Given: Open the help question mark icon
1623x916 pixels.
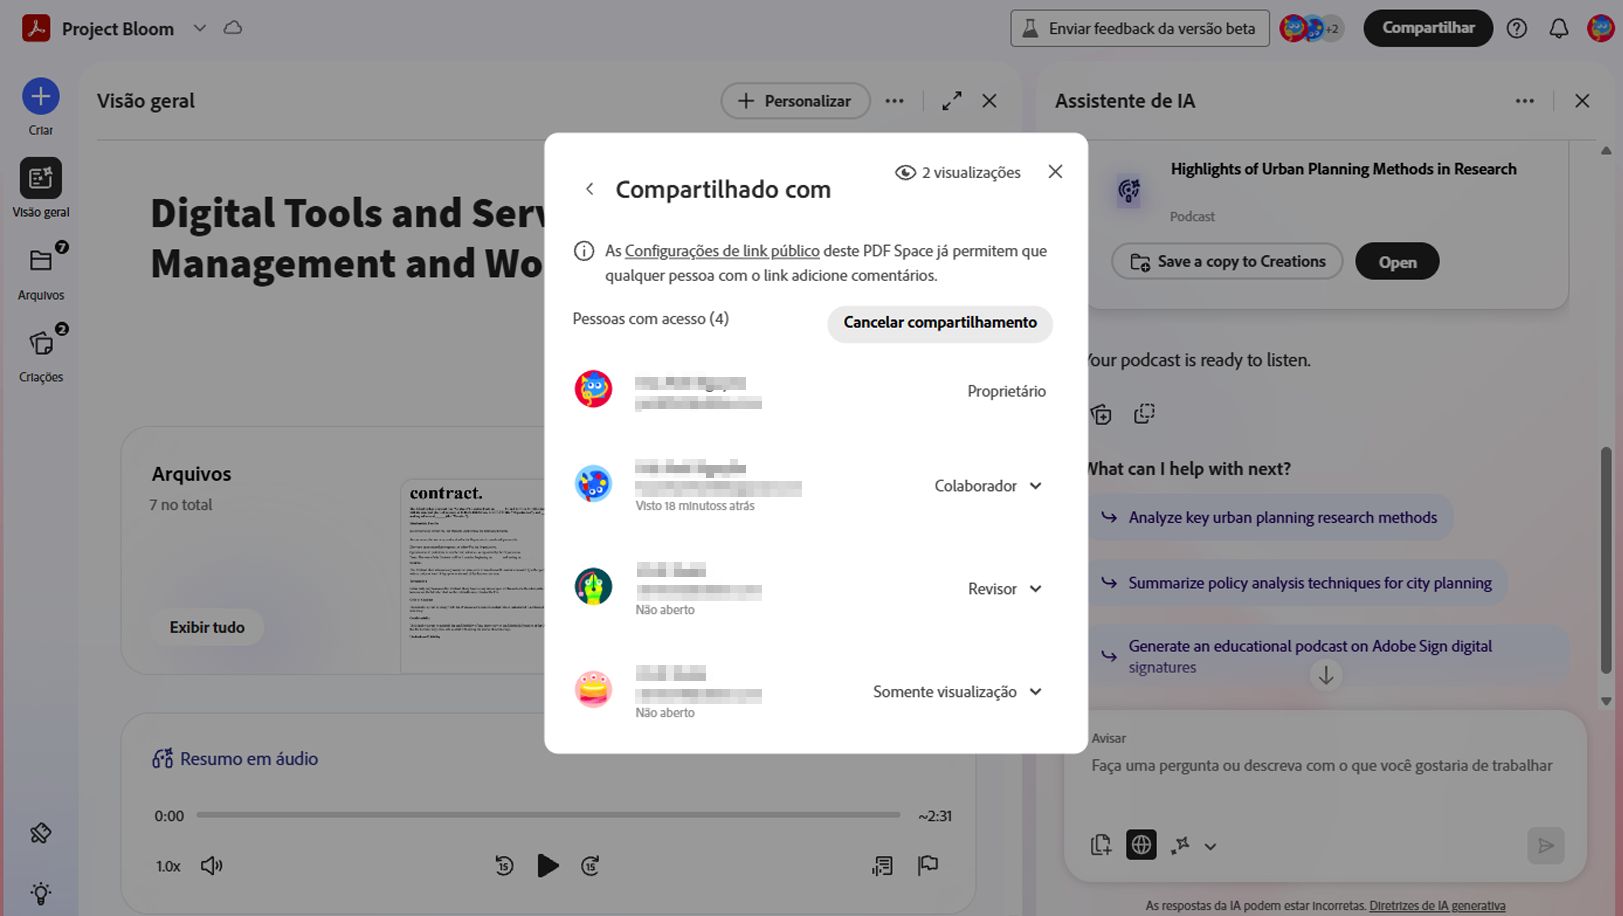Looking at the screenshot, I should point(1517,28).
